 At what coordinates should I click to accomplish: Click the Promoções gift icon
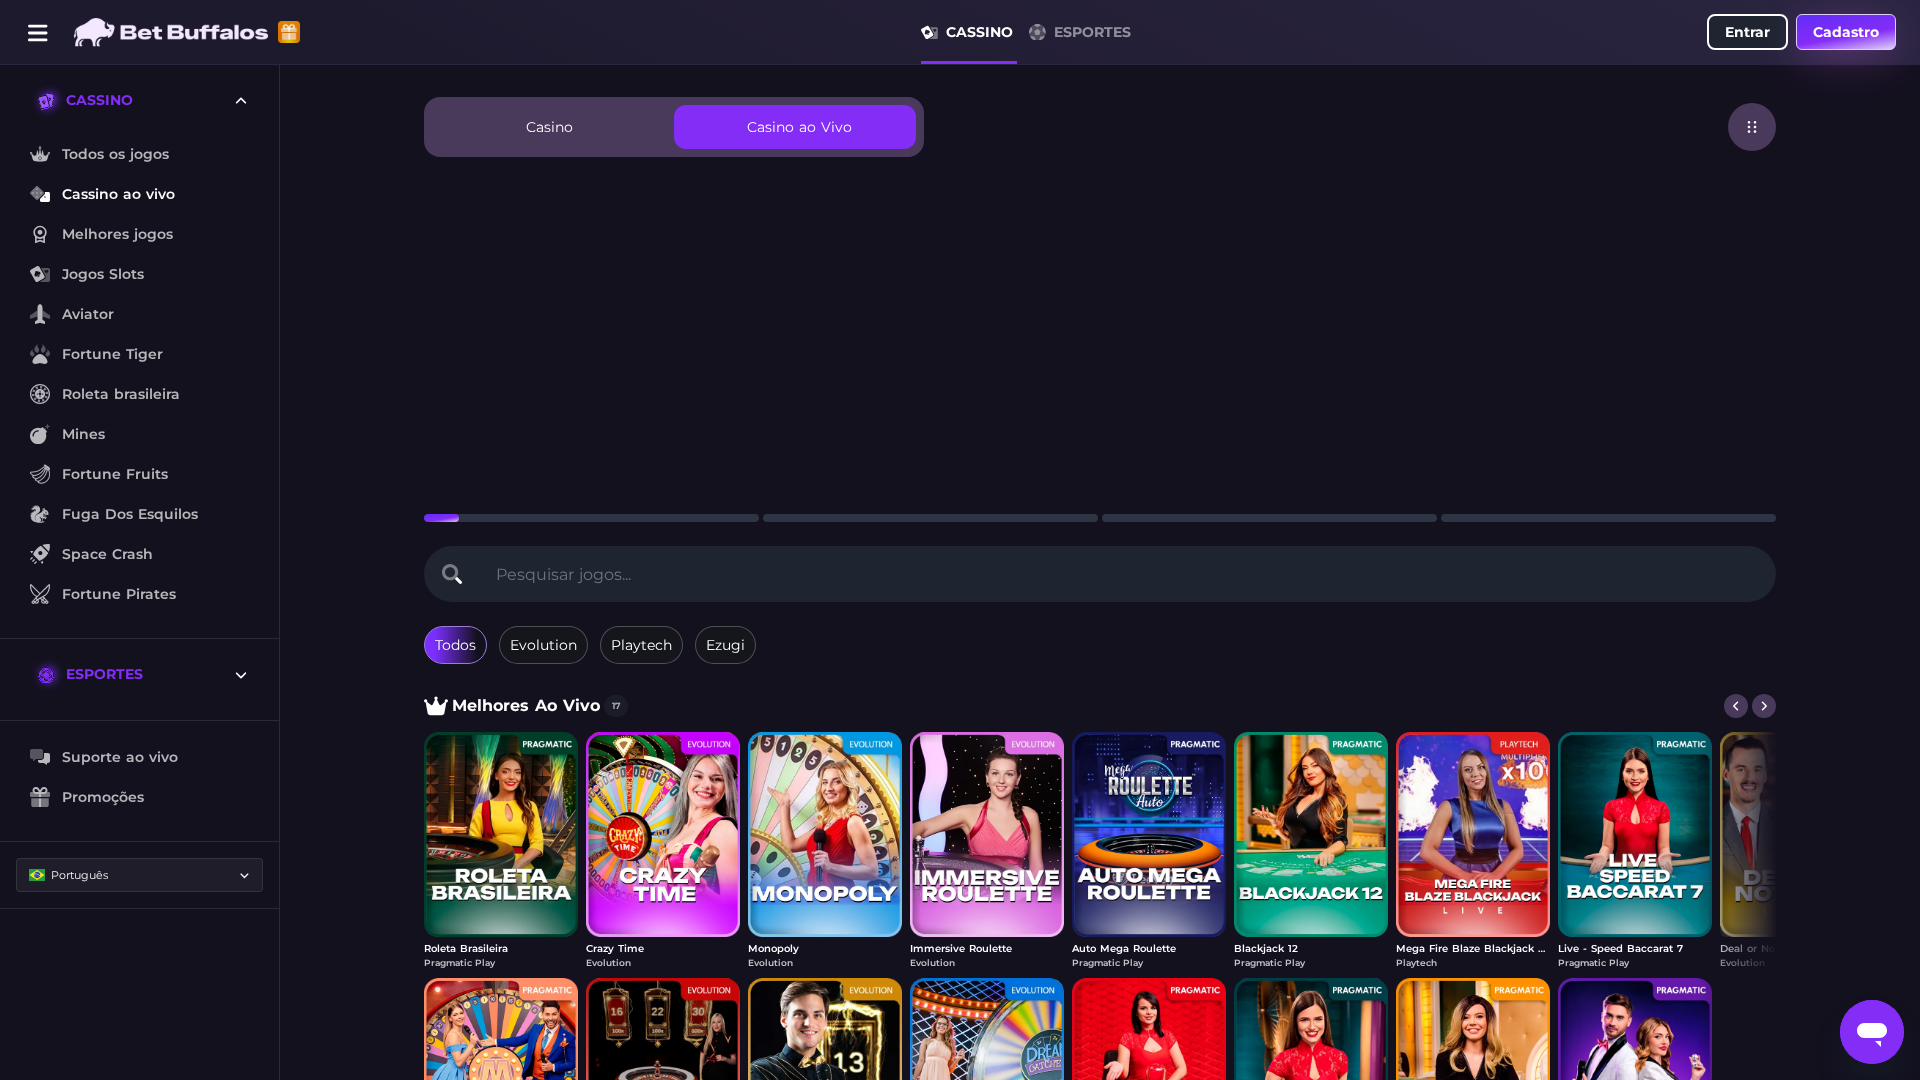[x=40, y=797]
